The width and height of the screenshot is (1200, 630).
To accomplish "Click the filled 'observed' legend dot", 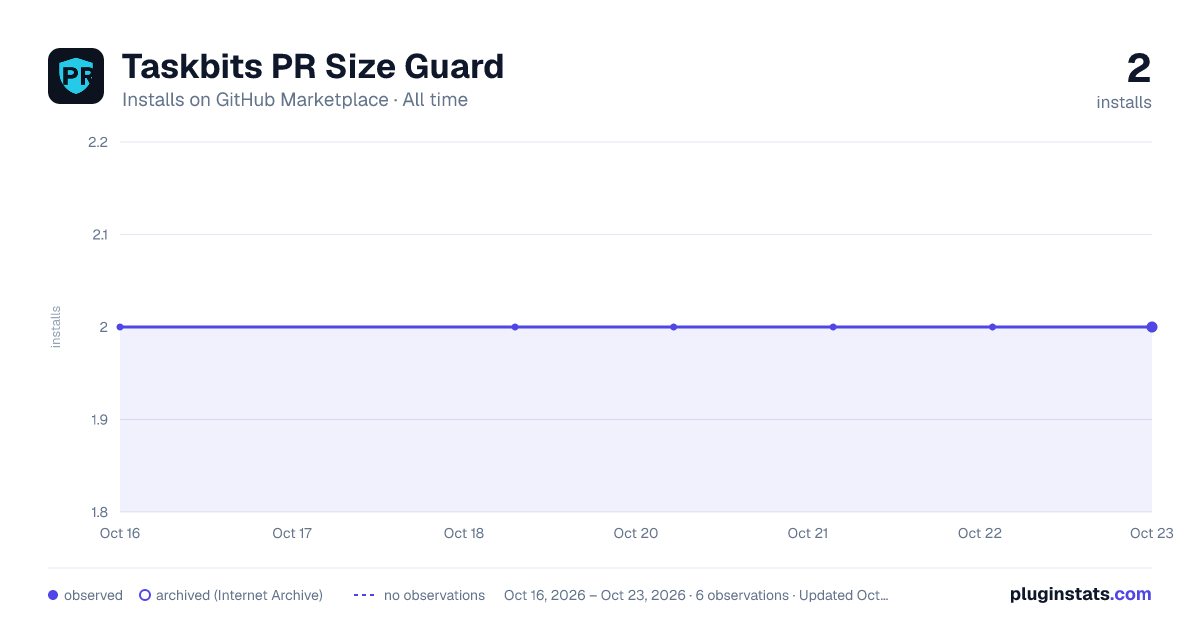I will [x=53, y=595].
